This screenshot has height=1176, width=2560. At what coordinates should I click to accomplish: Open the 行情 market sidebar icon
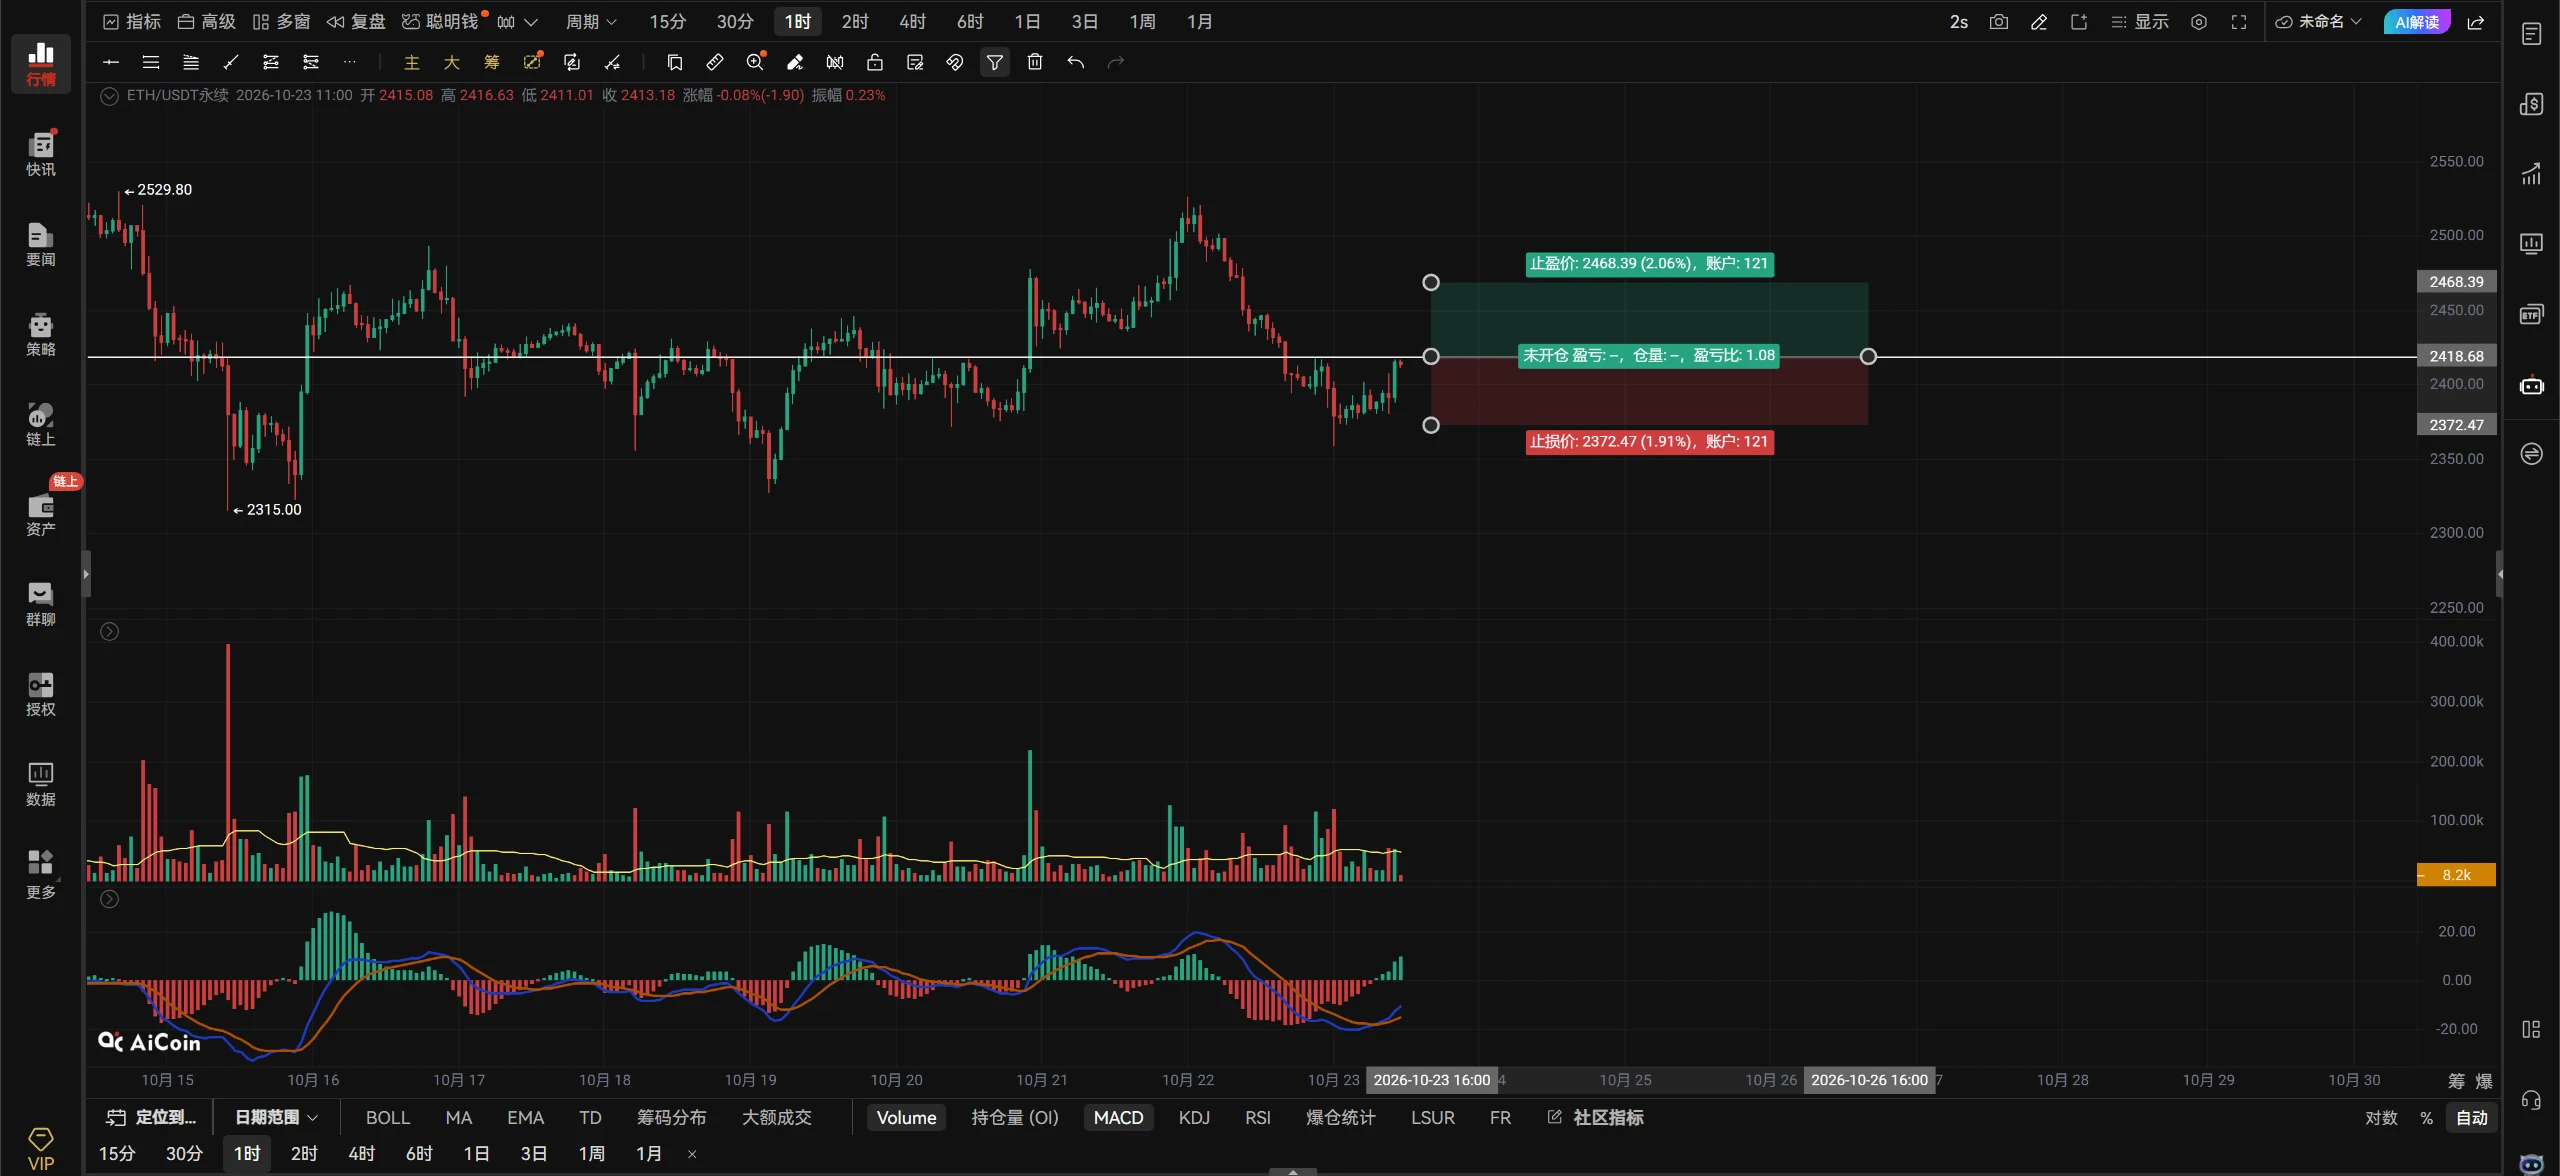pos(40,63)
